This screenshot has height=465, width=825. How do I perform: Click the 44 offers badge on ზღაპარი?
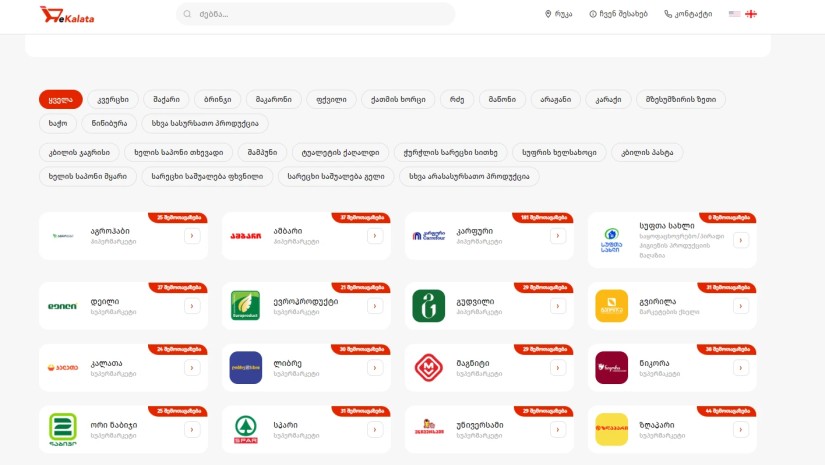(727, 411)
